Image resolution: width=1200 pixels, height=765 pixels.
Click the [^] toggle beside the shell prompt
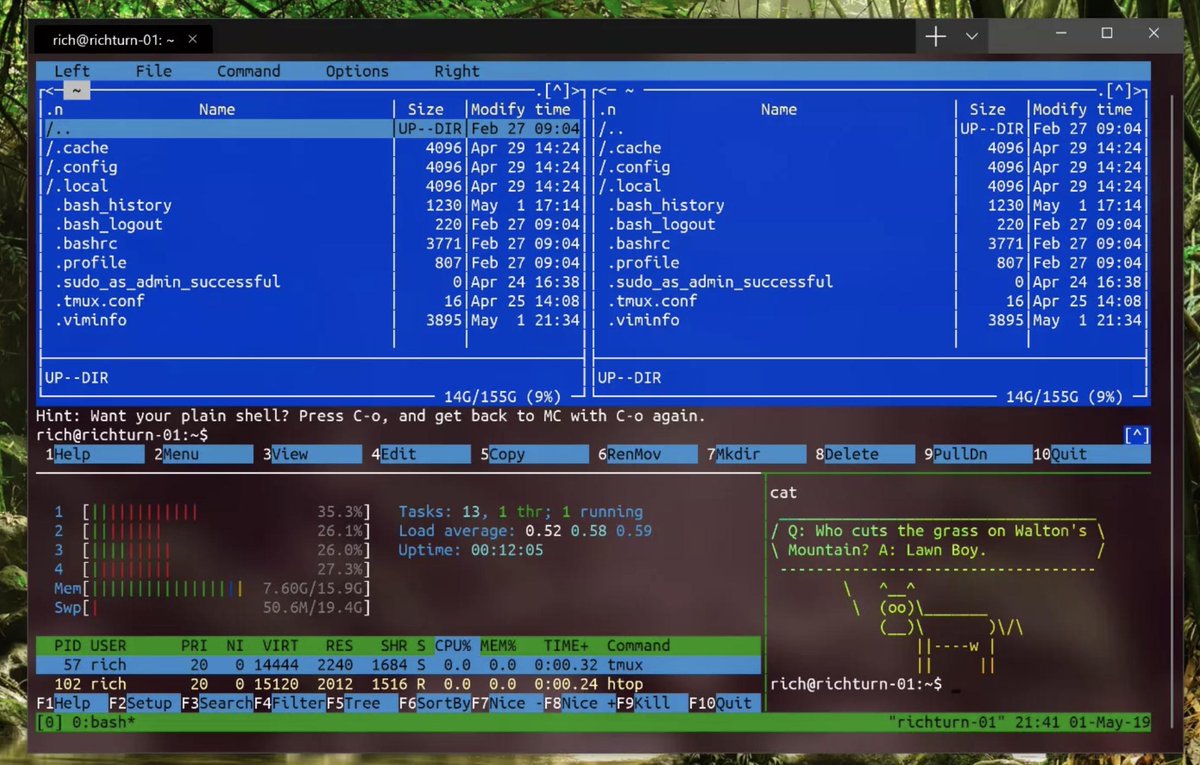click(x=1137, y=435)
